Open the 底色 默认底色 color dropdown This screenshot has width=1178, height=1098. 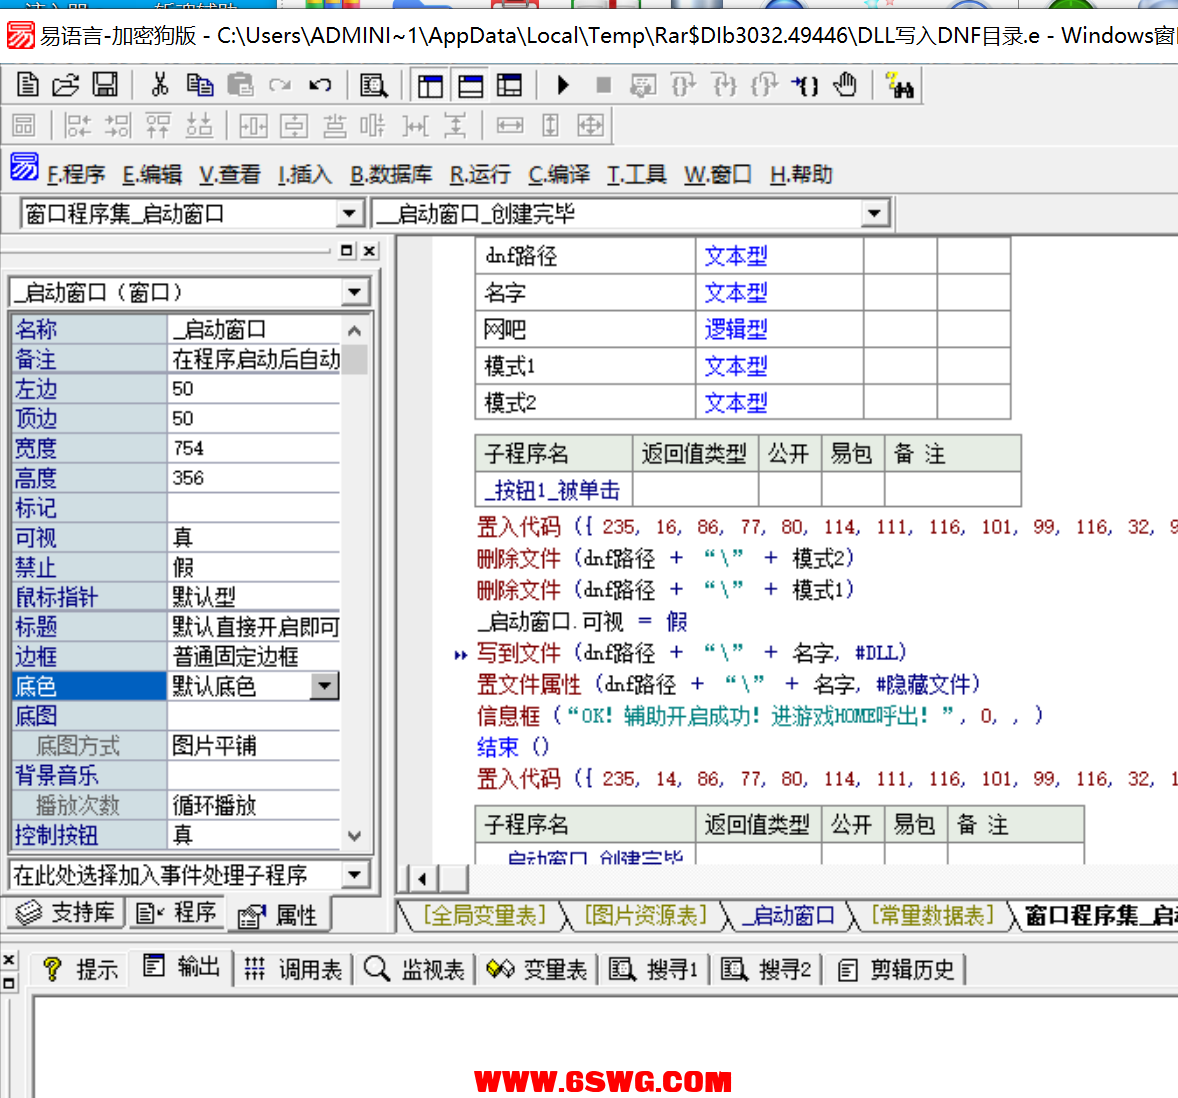325,686
